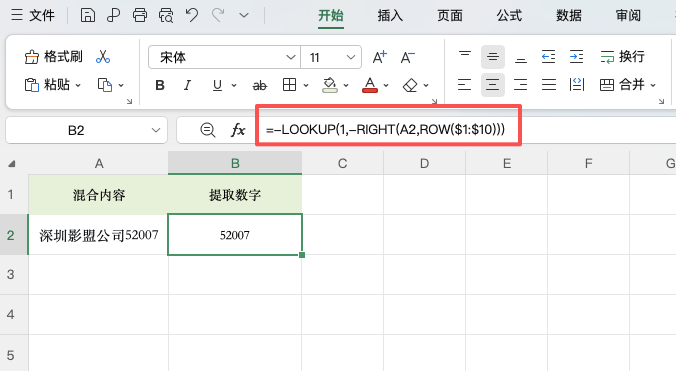Click the export to PDF icon
The height and width of the screenshot is (371, 676).
point(113,16)
